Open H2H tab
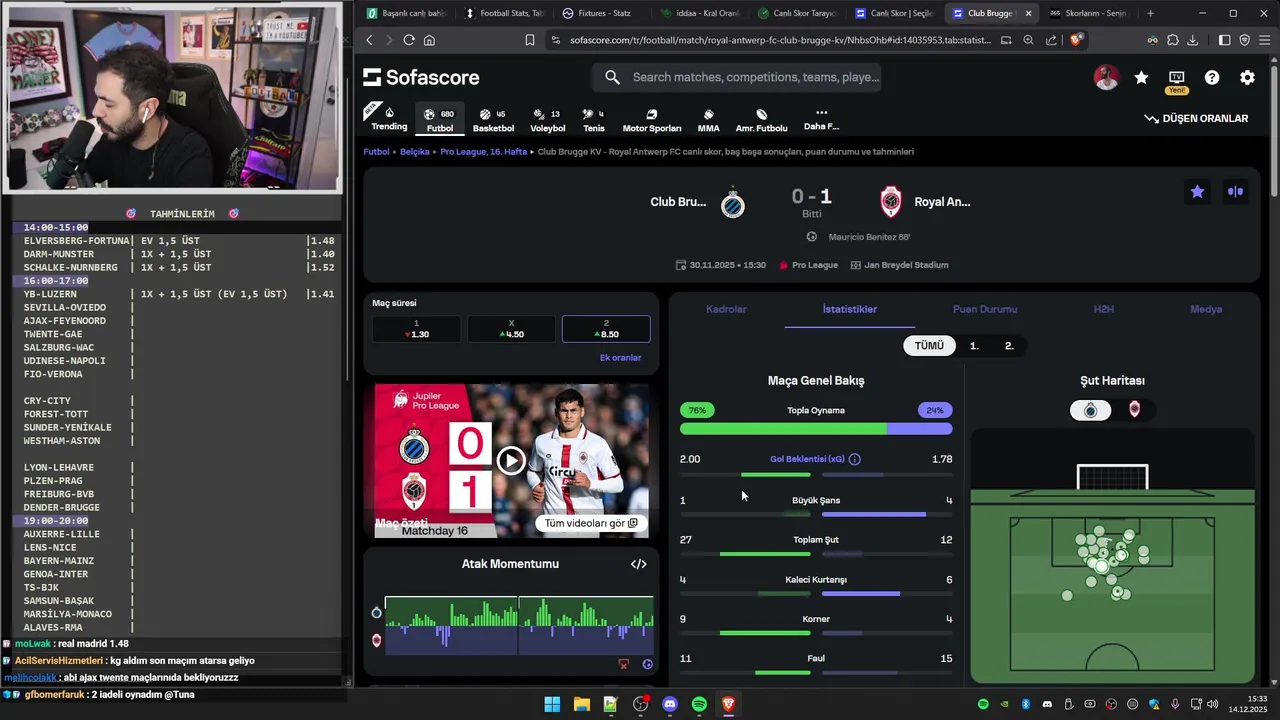 [1104, 309]
